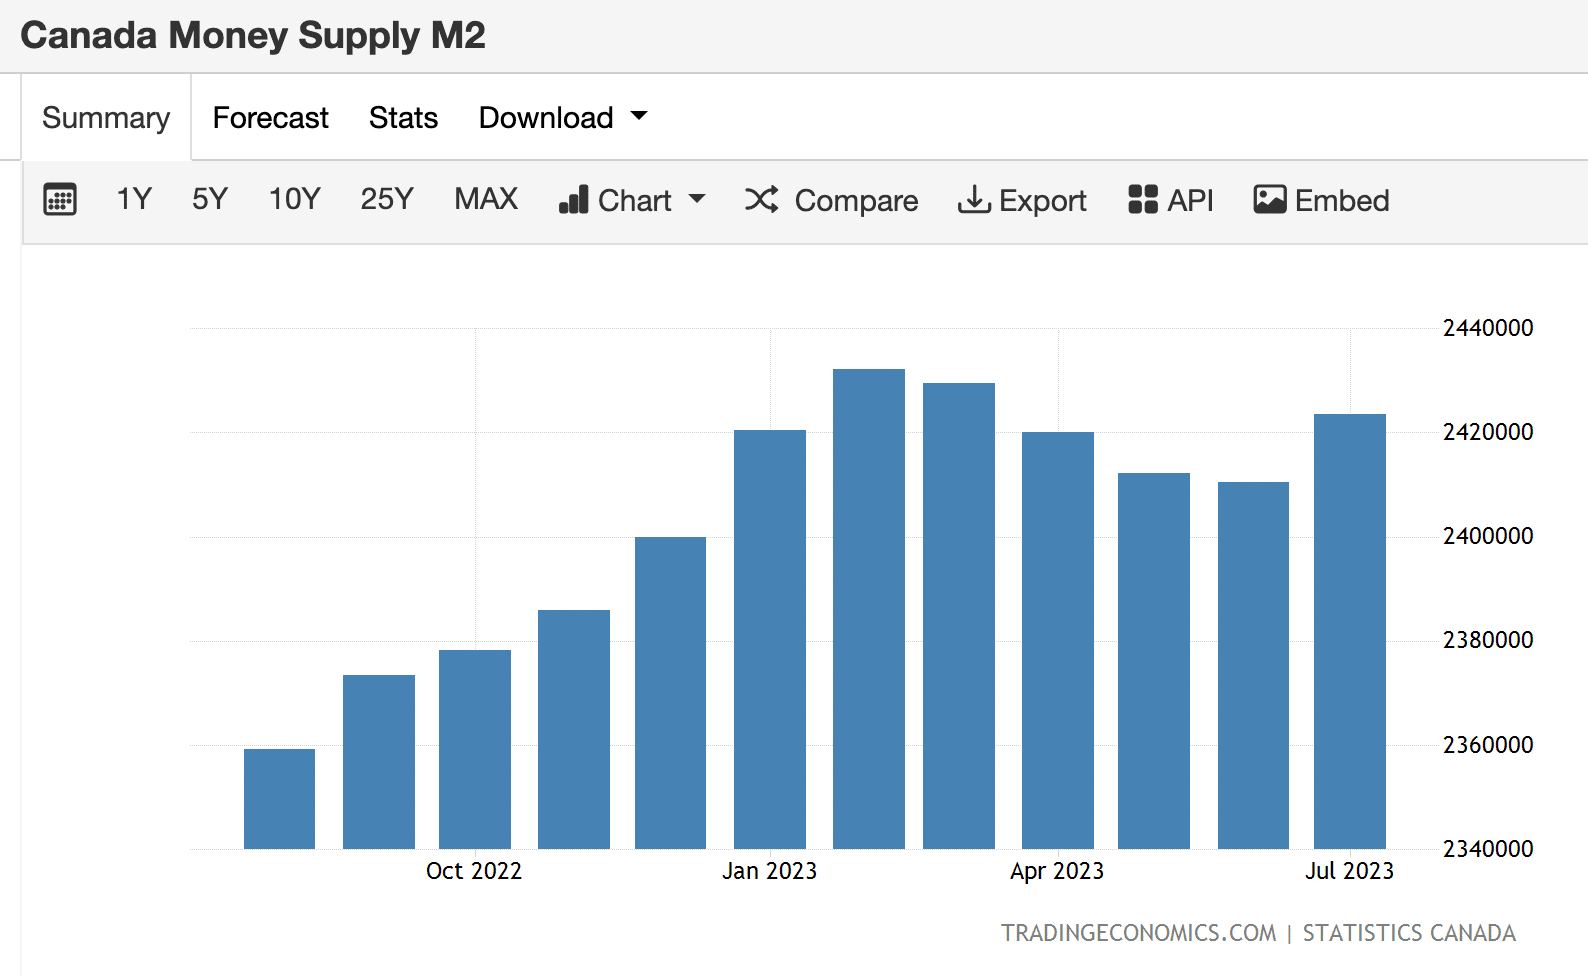The image size is (1588, 976).
Task: Show MAX historical data range
Action: [486, 199]
